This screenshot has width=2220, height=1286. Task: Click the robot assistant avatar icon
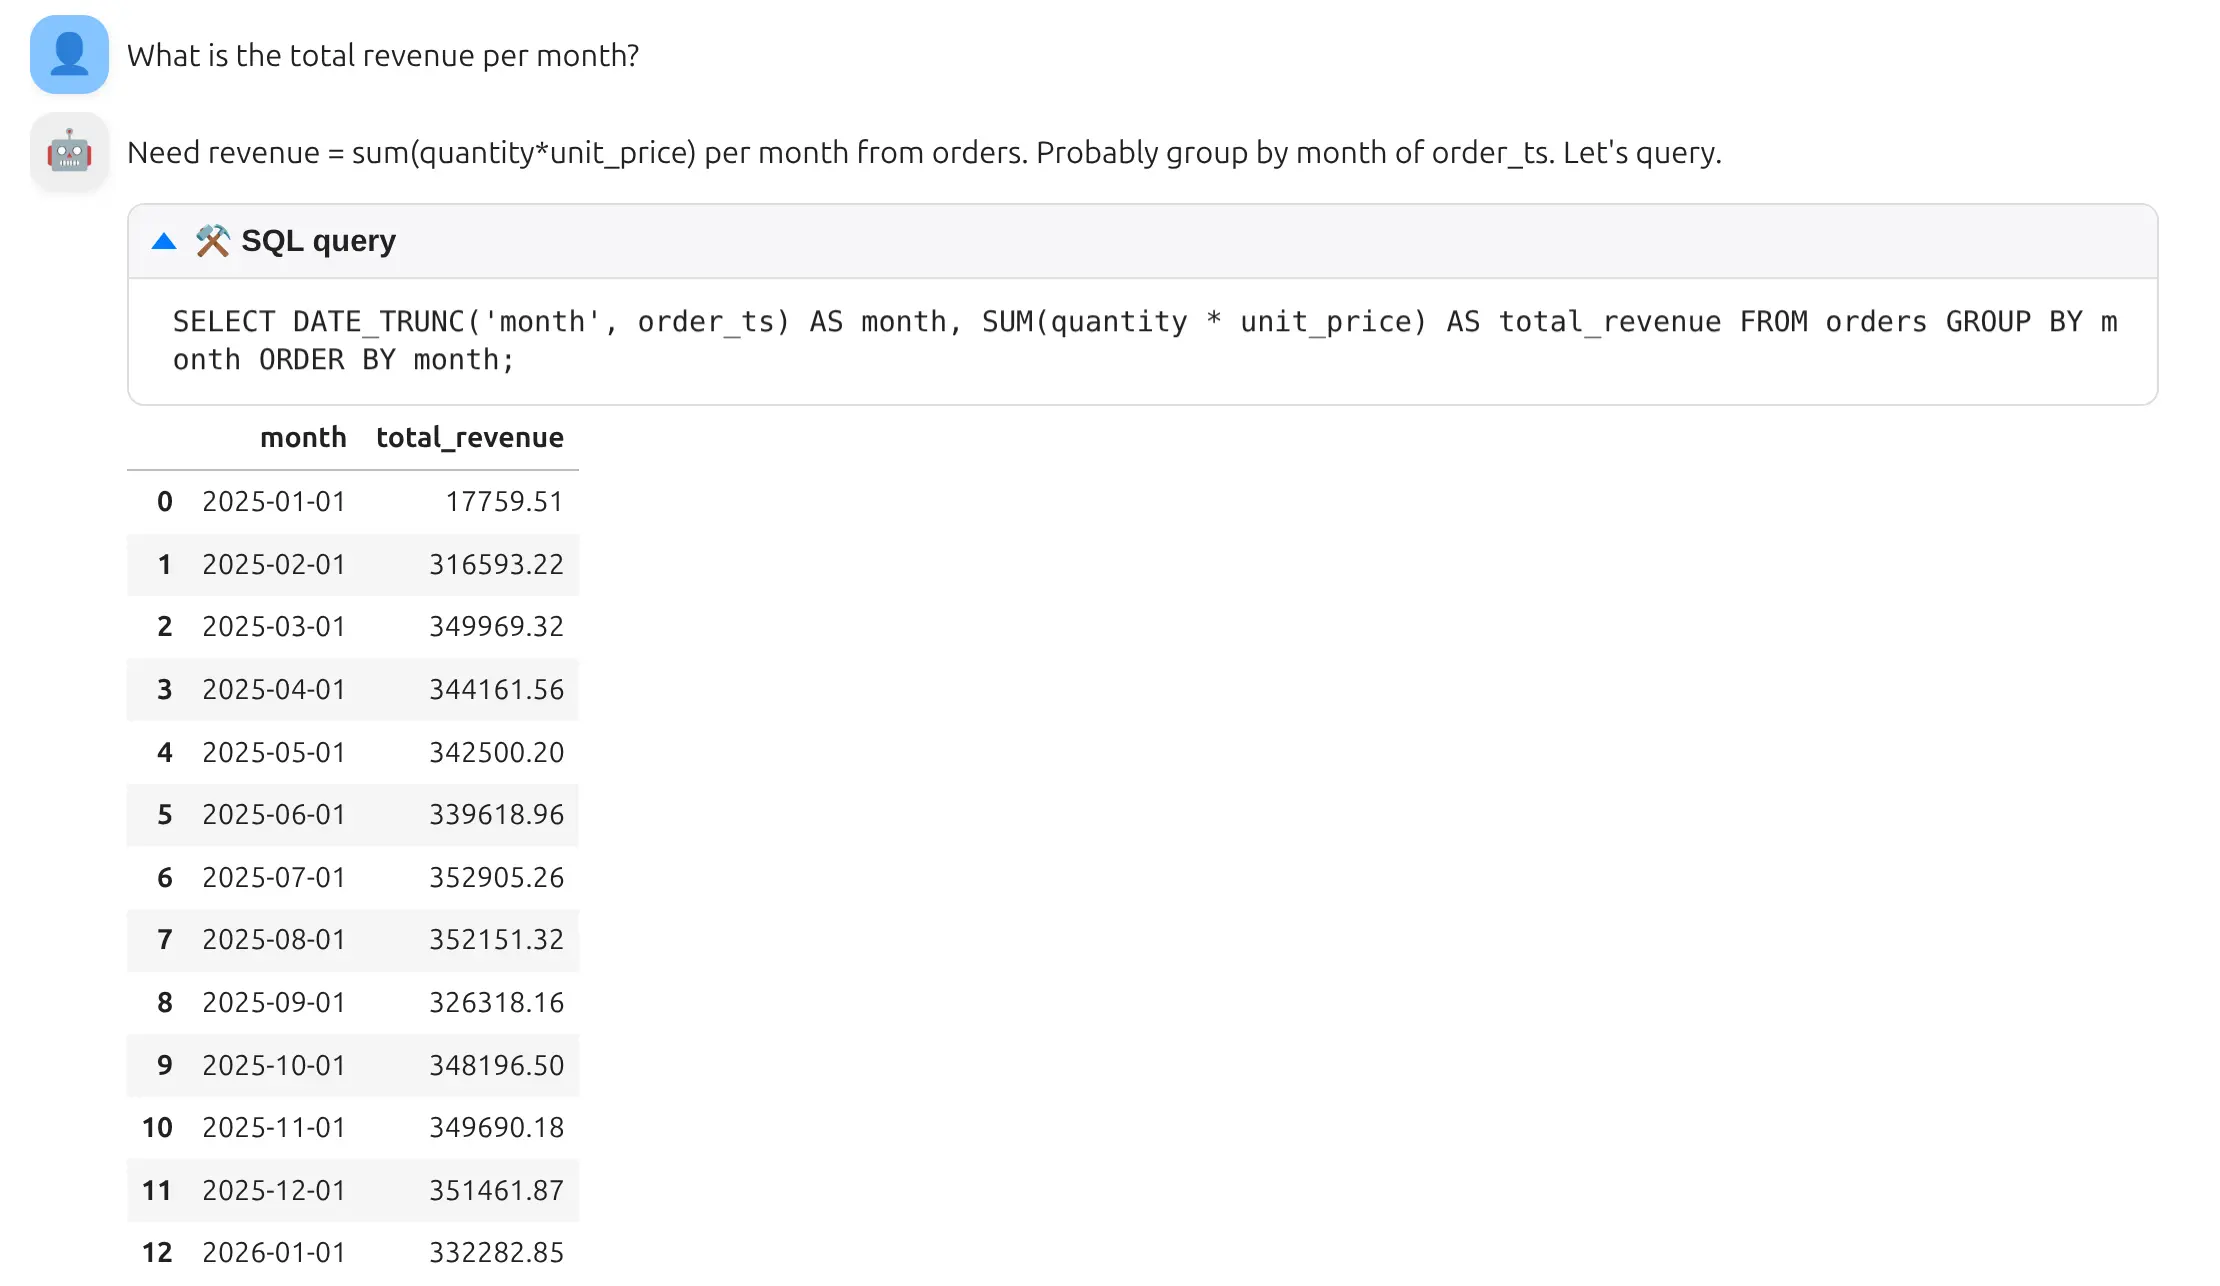pyautogui.click(x=69, y=152)
